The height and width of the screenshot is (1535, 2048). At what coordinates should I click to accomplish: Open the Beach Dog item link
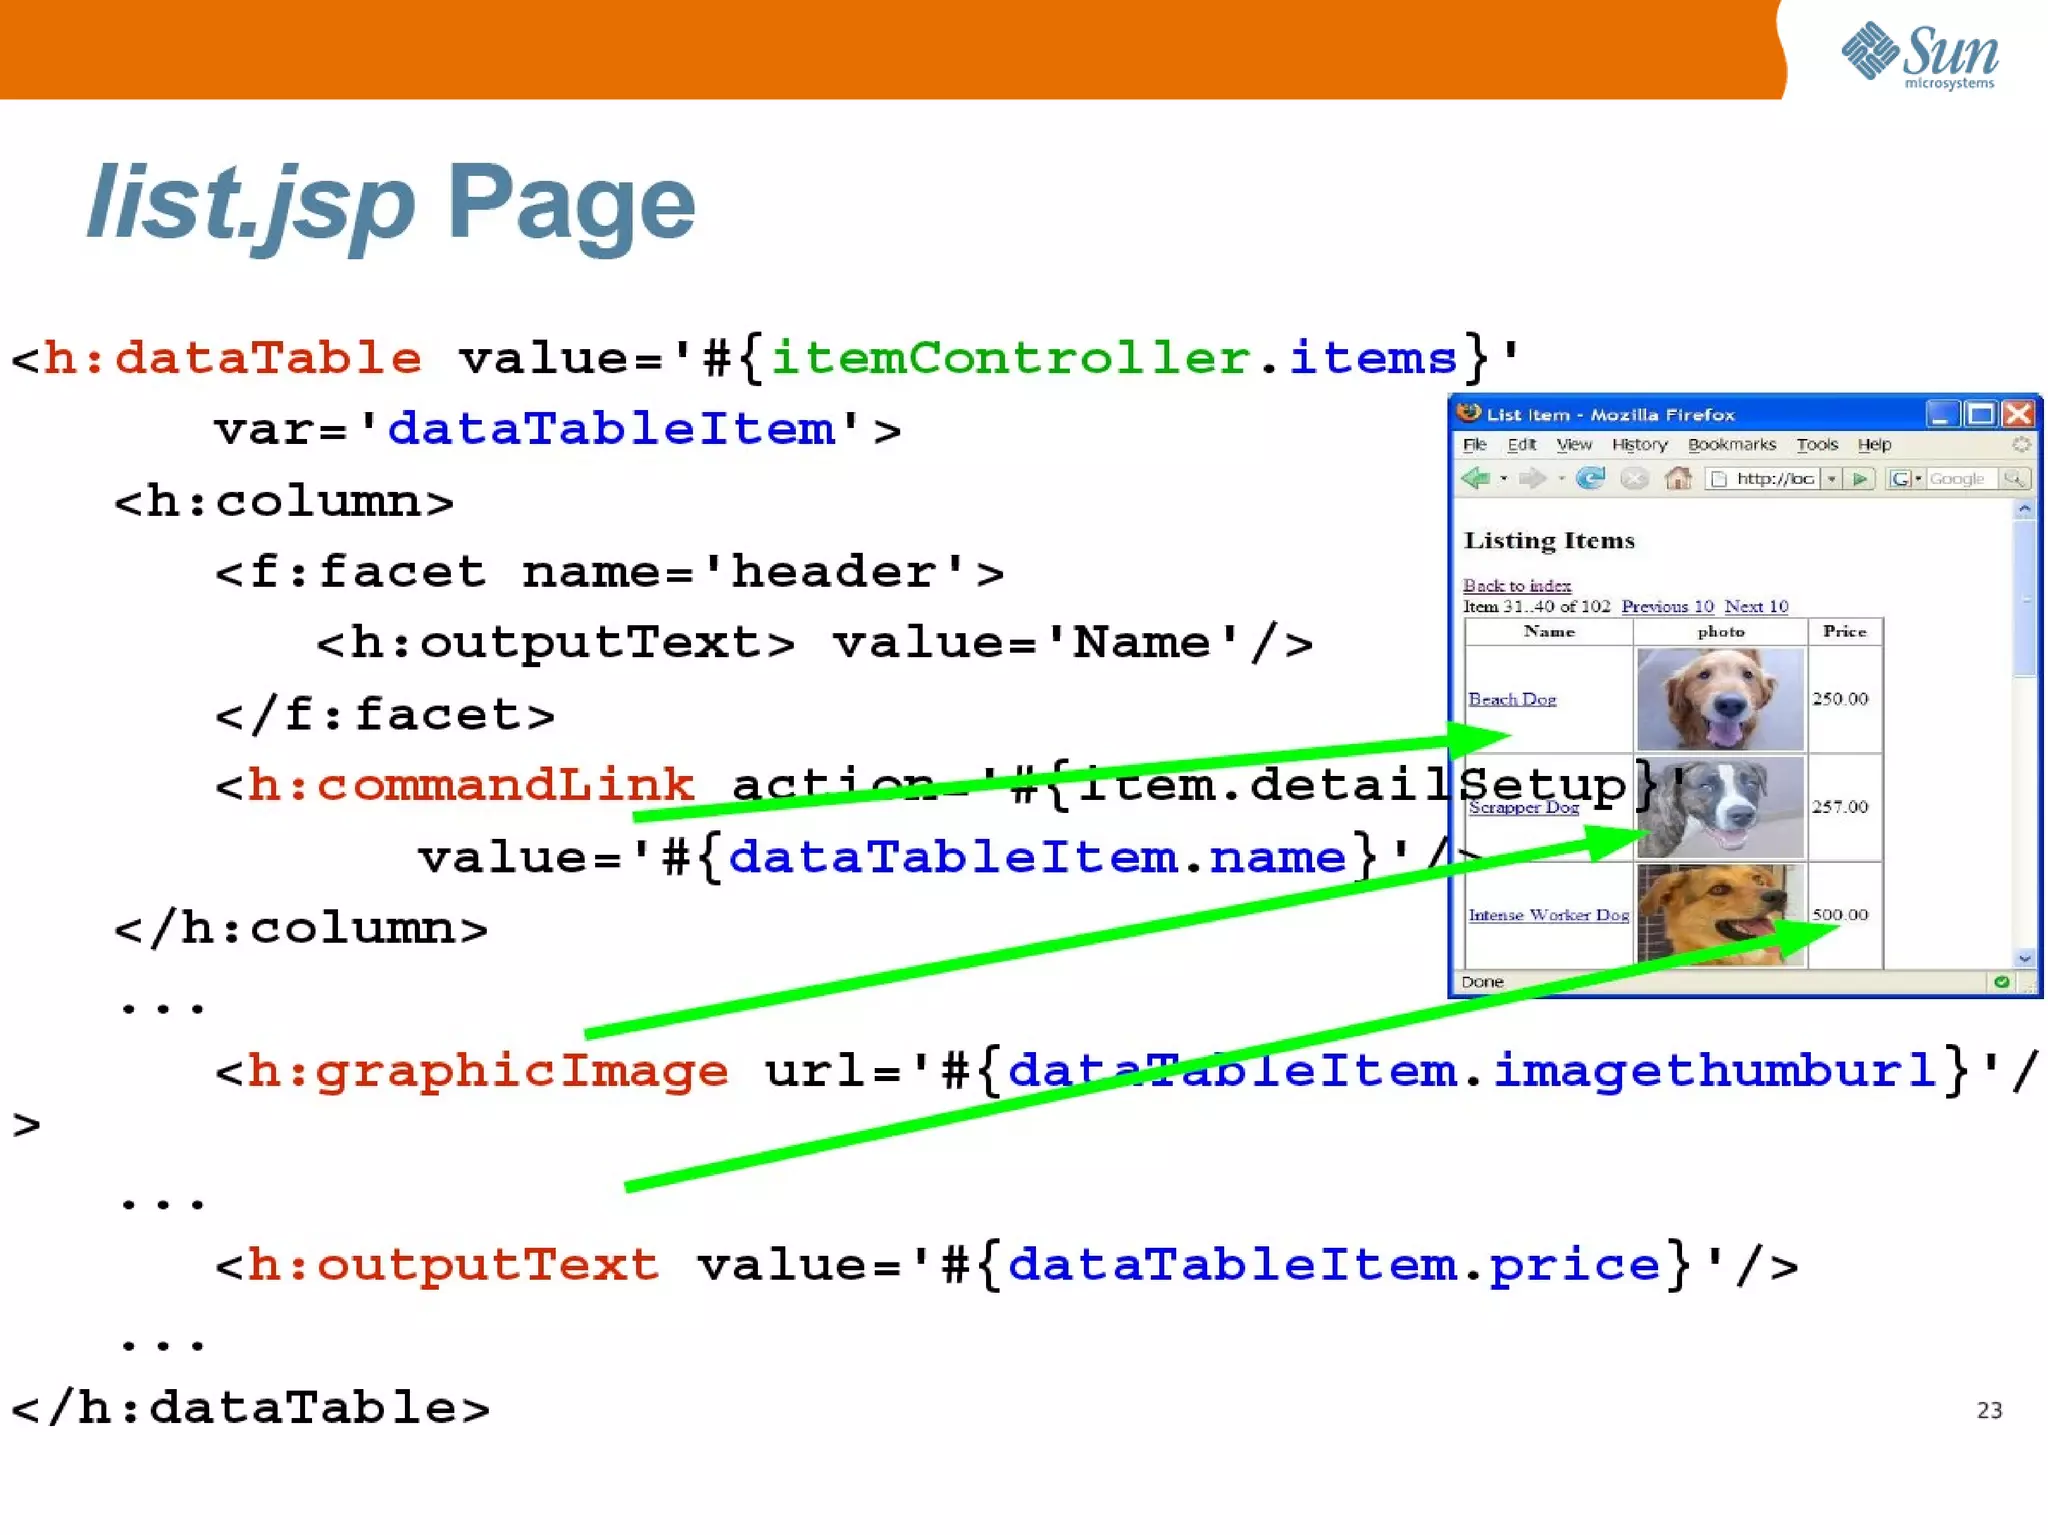click(1512, 700)
